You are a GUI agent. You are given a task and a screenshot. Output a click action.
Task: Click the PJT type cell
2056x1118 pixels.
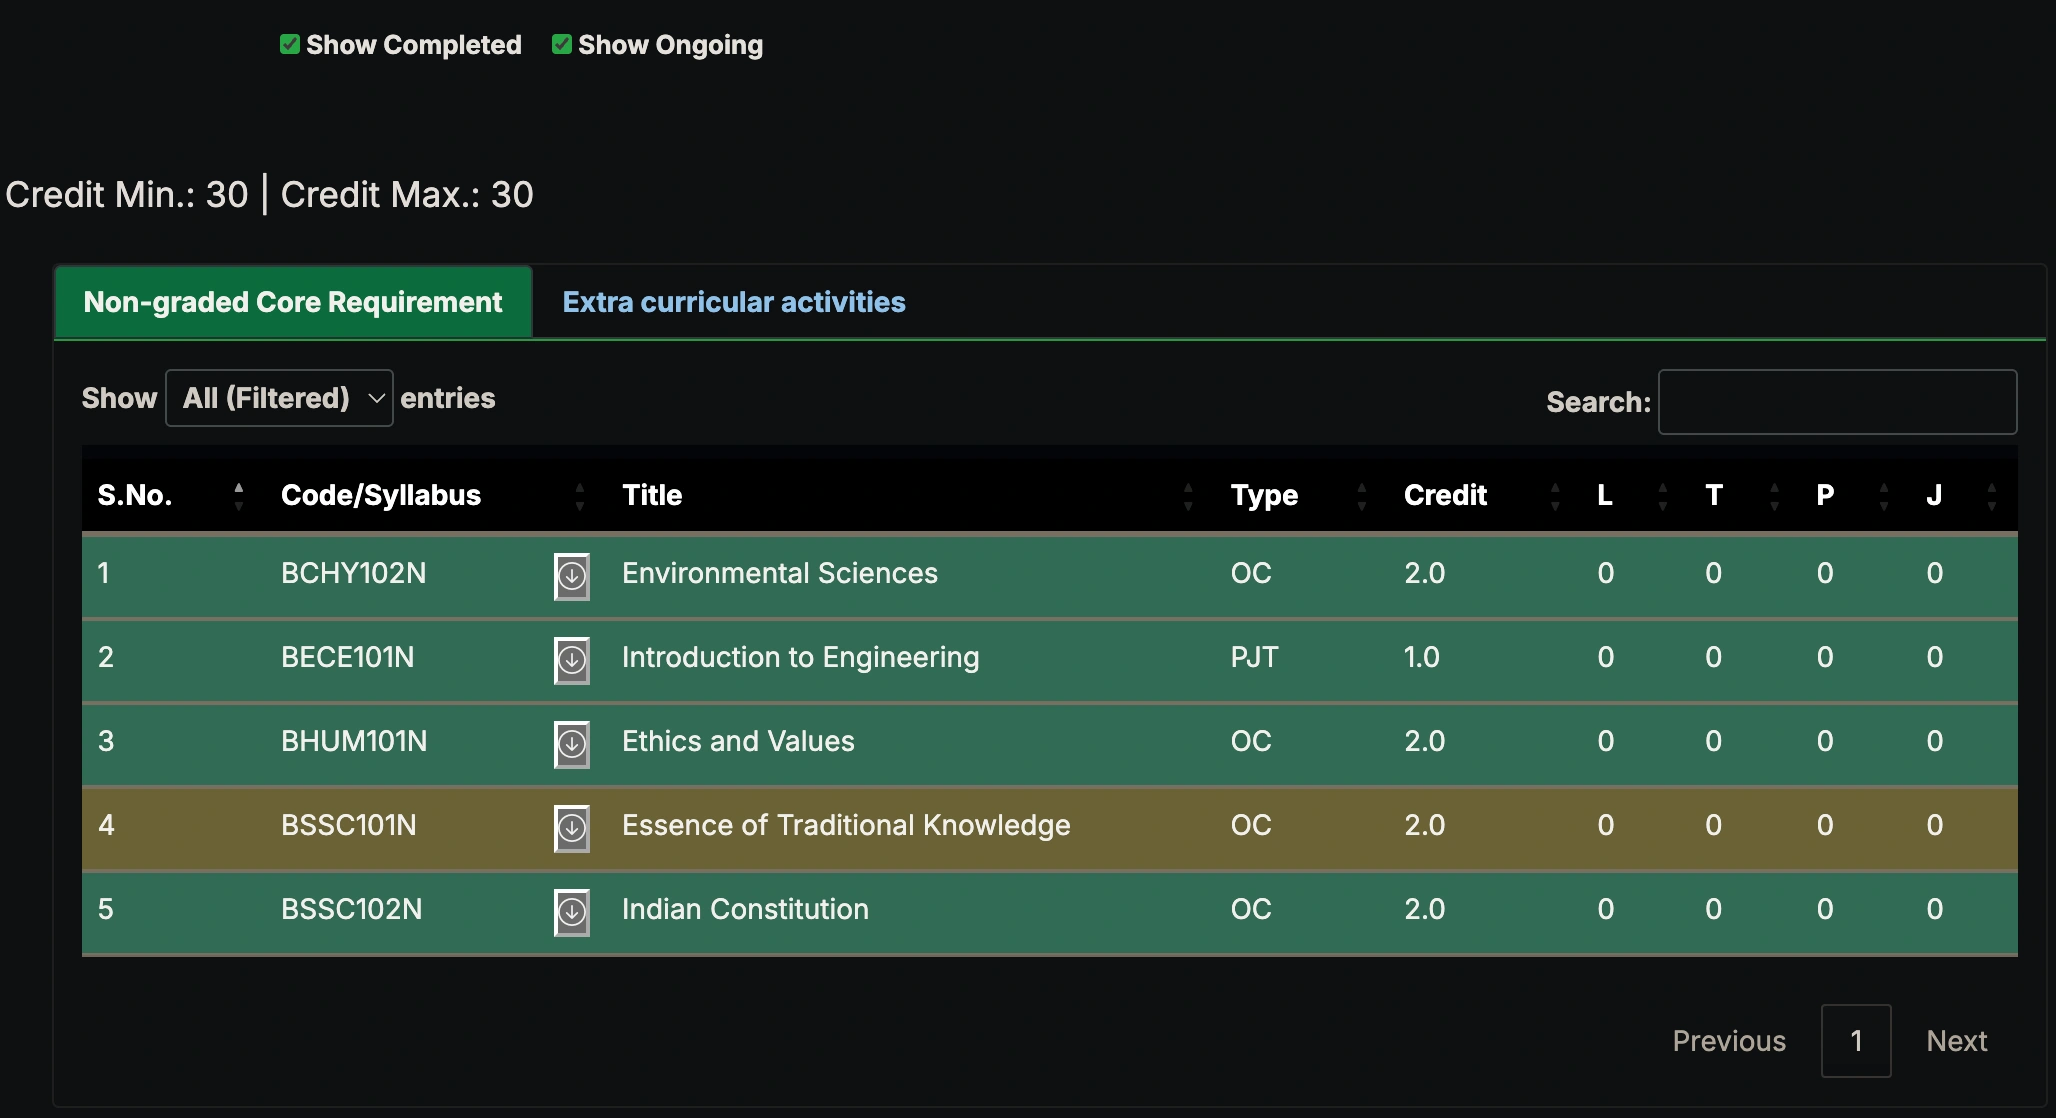pyautogui.click(x=1254, y=657)
